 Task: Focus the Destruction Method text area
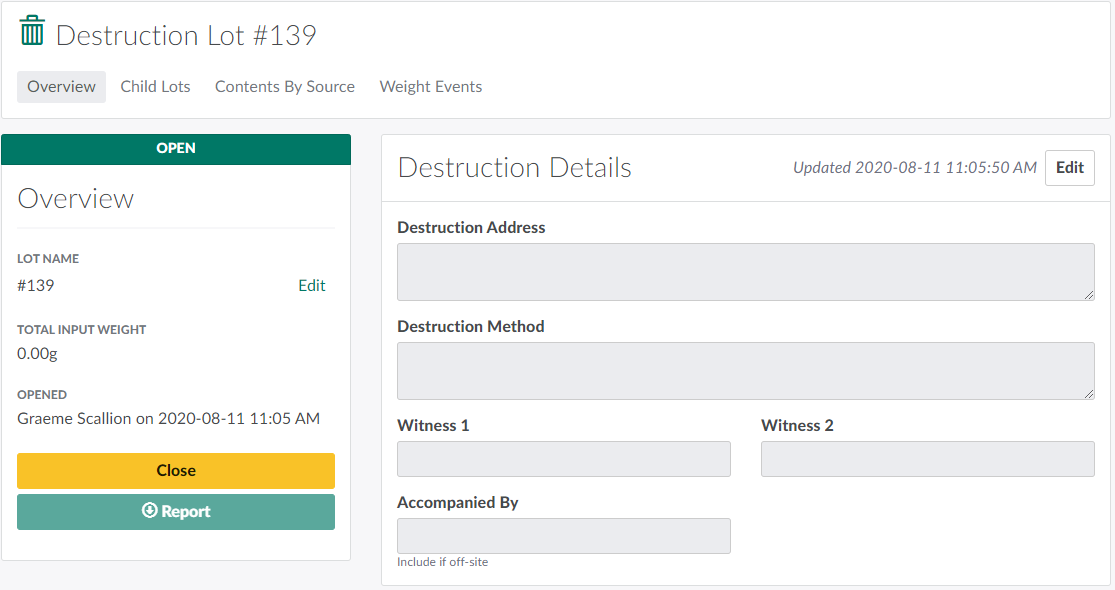pyautogui.click(x=745, y=371)
